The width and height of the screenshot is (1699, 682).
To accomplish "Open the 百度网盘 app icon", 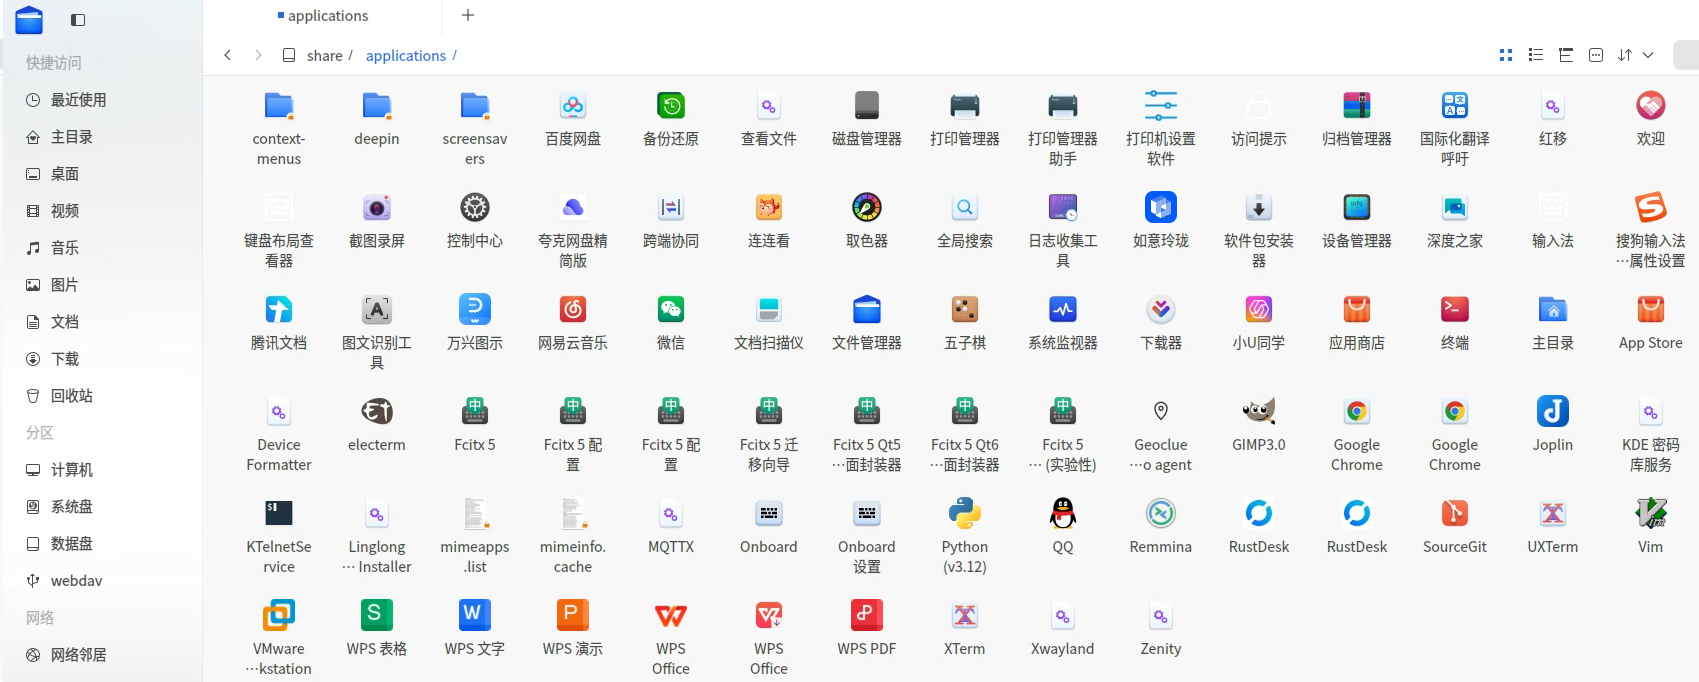I will tap(573, 106).
